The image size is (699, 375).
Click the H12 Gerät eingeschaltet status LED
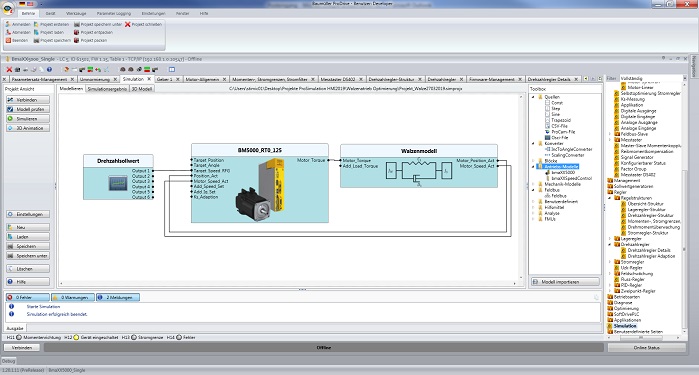pyautogui.click(x=76, y=338)
